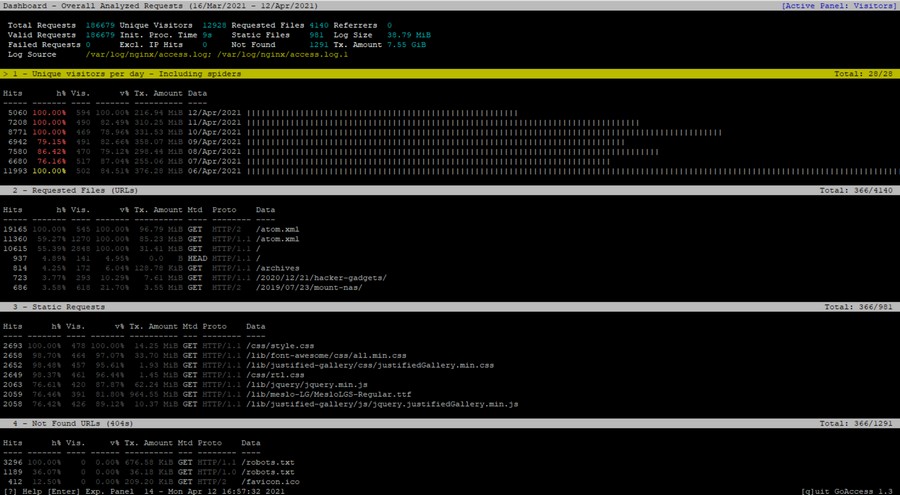Select the 09/Apr/2021 visitors row date
Image resolution: width=900 pixels, height=495 pixels.
(x=214, y=142)
